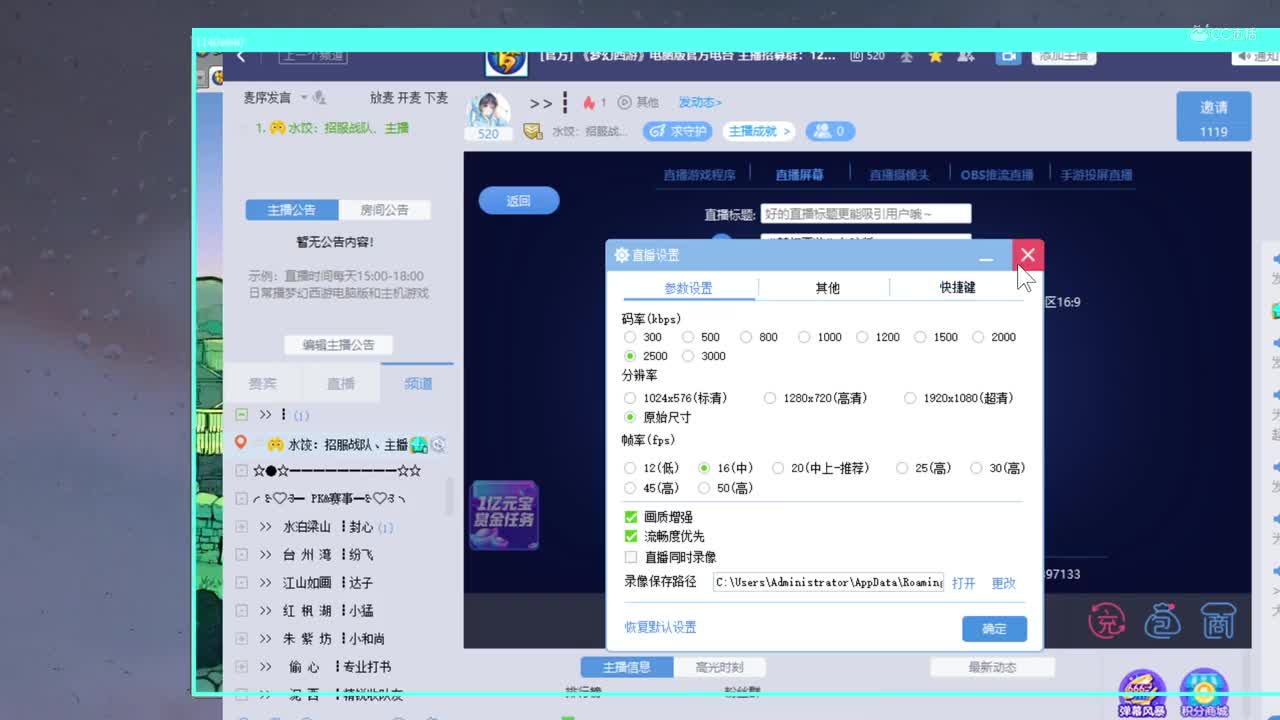Click the 返回 button
Screen dimensions: 1280x720
[519, 201]
